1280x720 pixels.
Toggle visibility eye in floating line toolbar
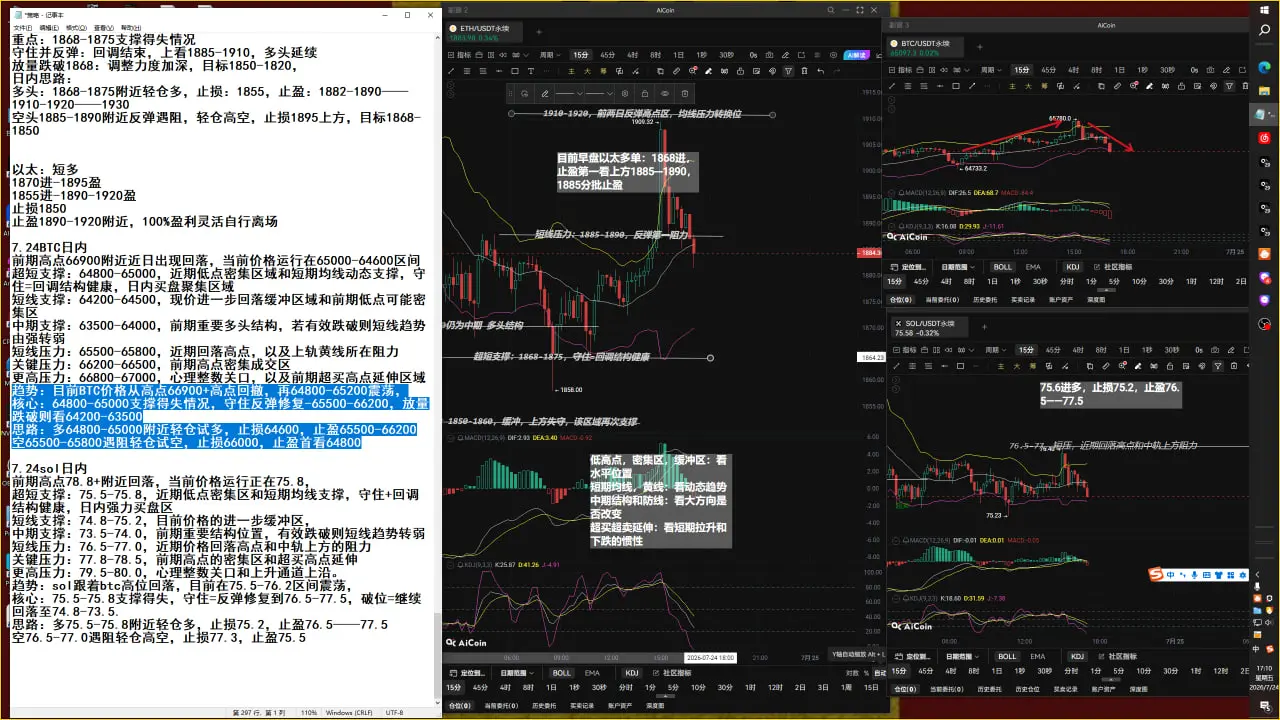pos(665,93)
